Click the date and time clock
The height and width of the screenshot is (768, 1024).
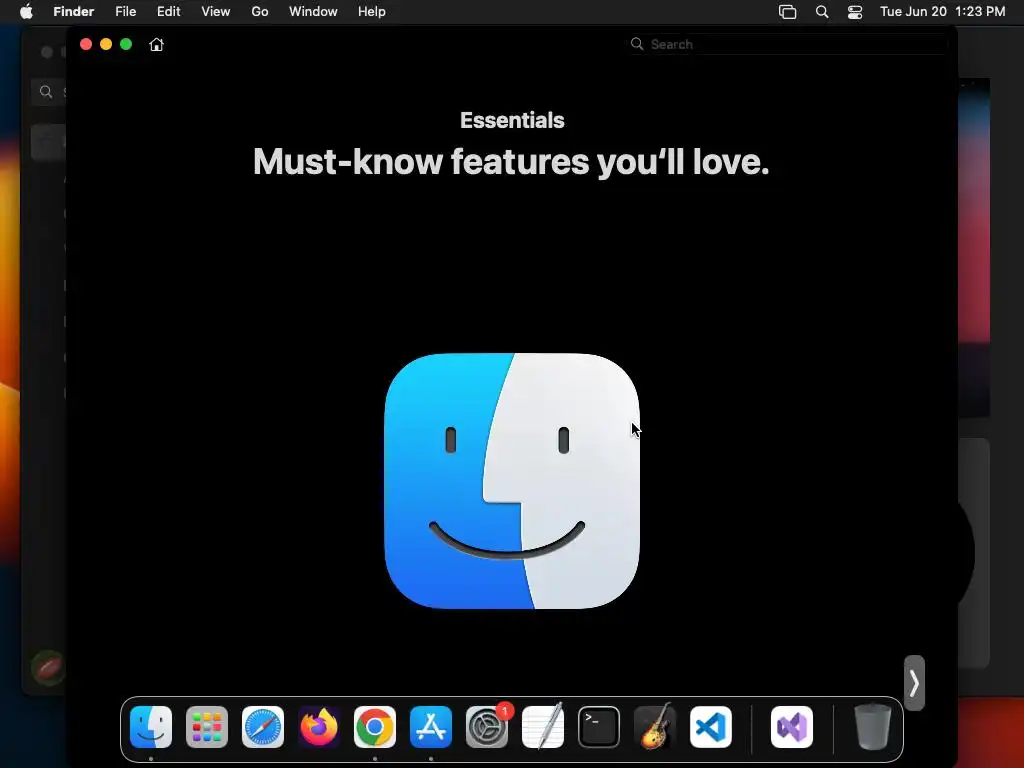tap(942, 11)
